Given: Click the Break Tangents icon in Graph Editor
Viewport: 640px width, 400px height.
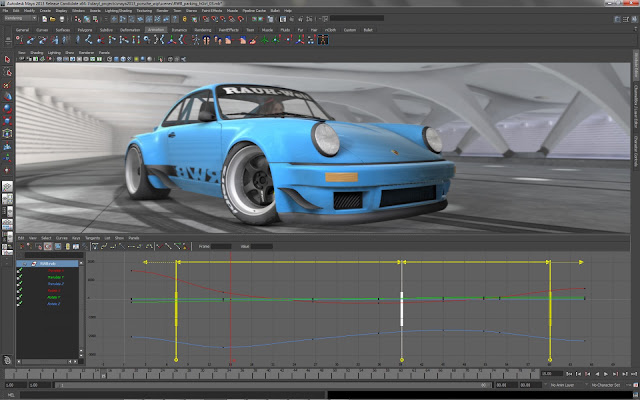Looking at the screenshot, I should pyautogui.click(x=160, y=246).
